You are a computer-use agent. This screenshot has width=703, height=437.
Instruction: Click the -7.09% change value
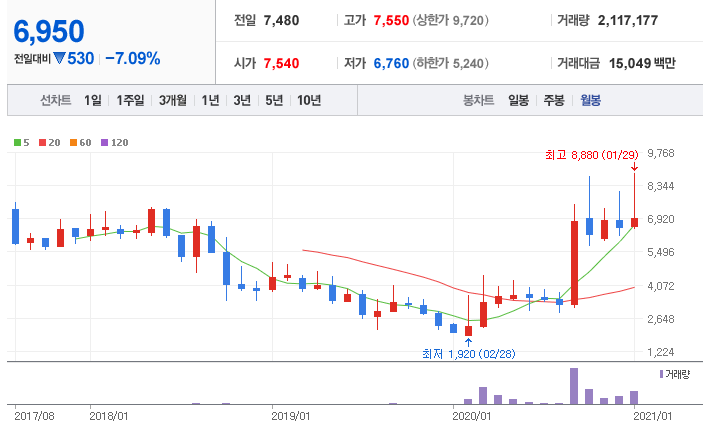133,58
